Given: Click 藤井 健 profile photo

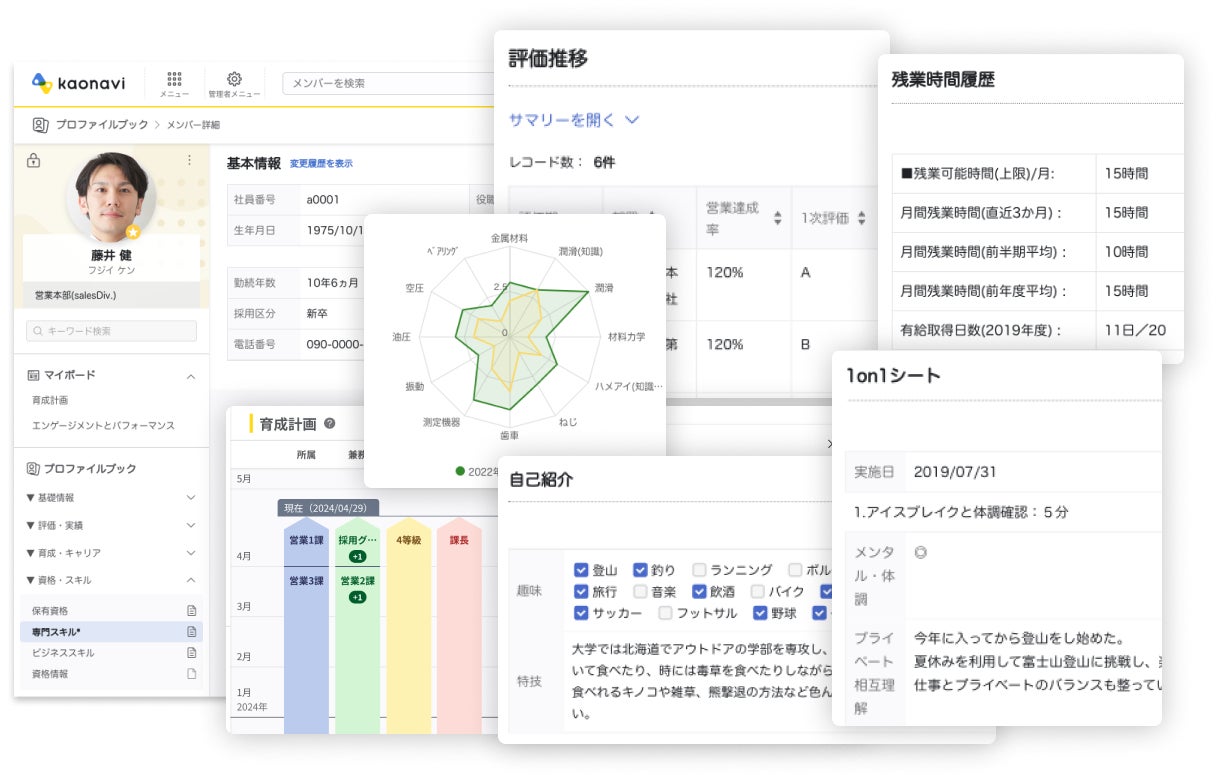Looking at the screenshot, I should 111,196.
